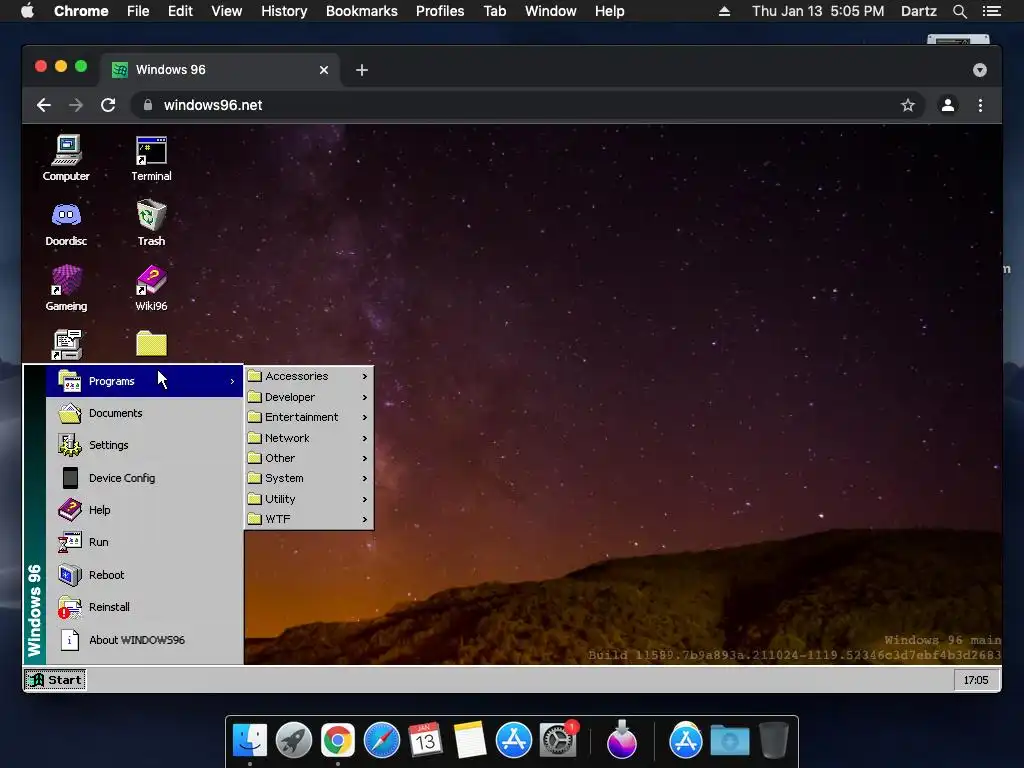
Task: Reload the windows96.net page
Action: pyautogui.click(x=108, y=105)
